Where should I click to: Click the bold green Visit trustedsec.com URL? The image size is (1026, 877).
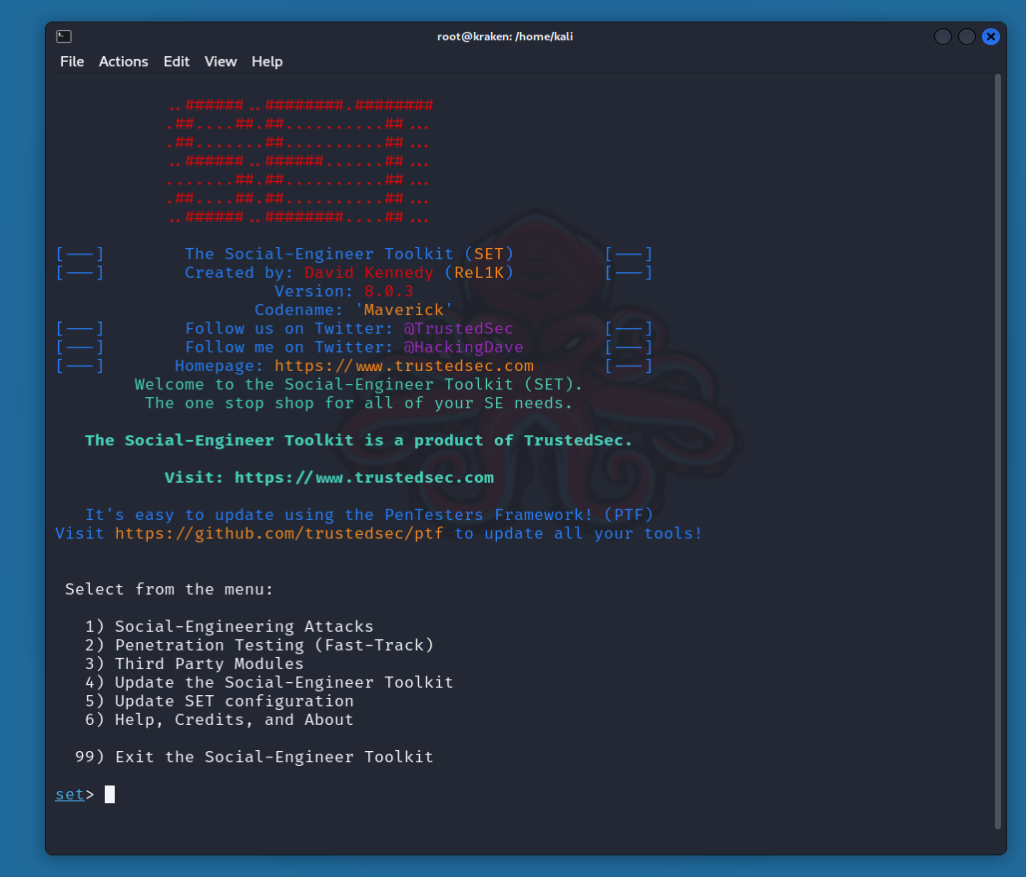point(364,478)
